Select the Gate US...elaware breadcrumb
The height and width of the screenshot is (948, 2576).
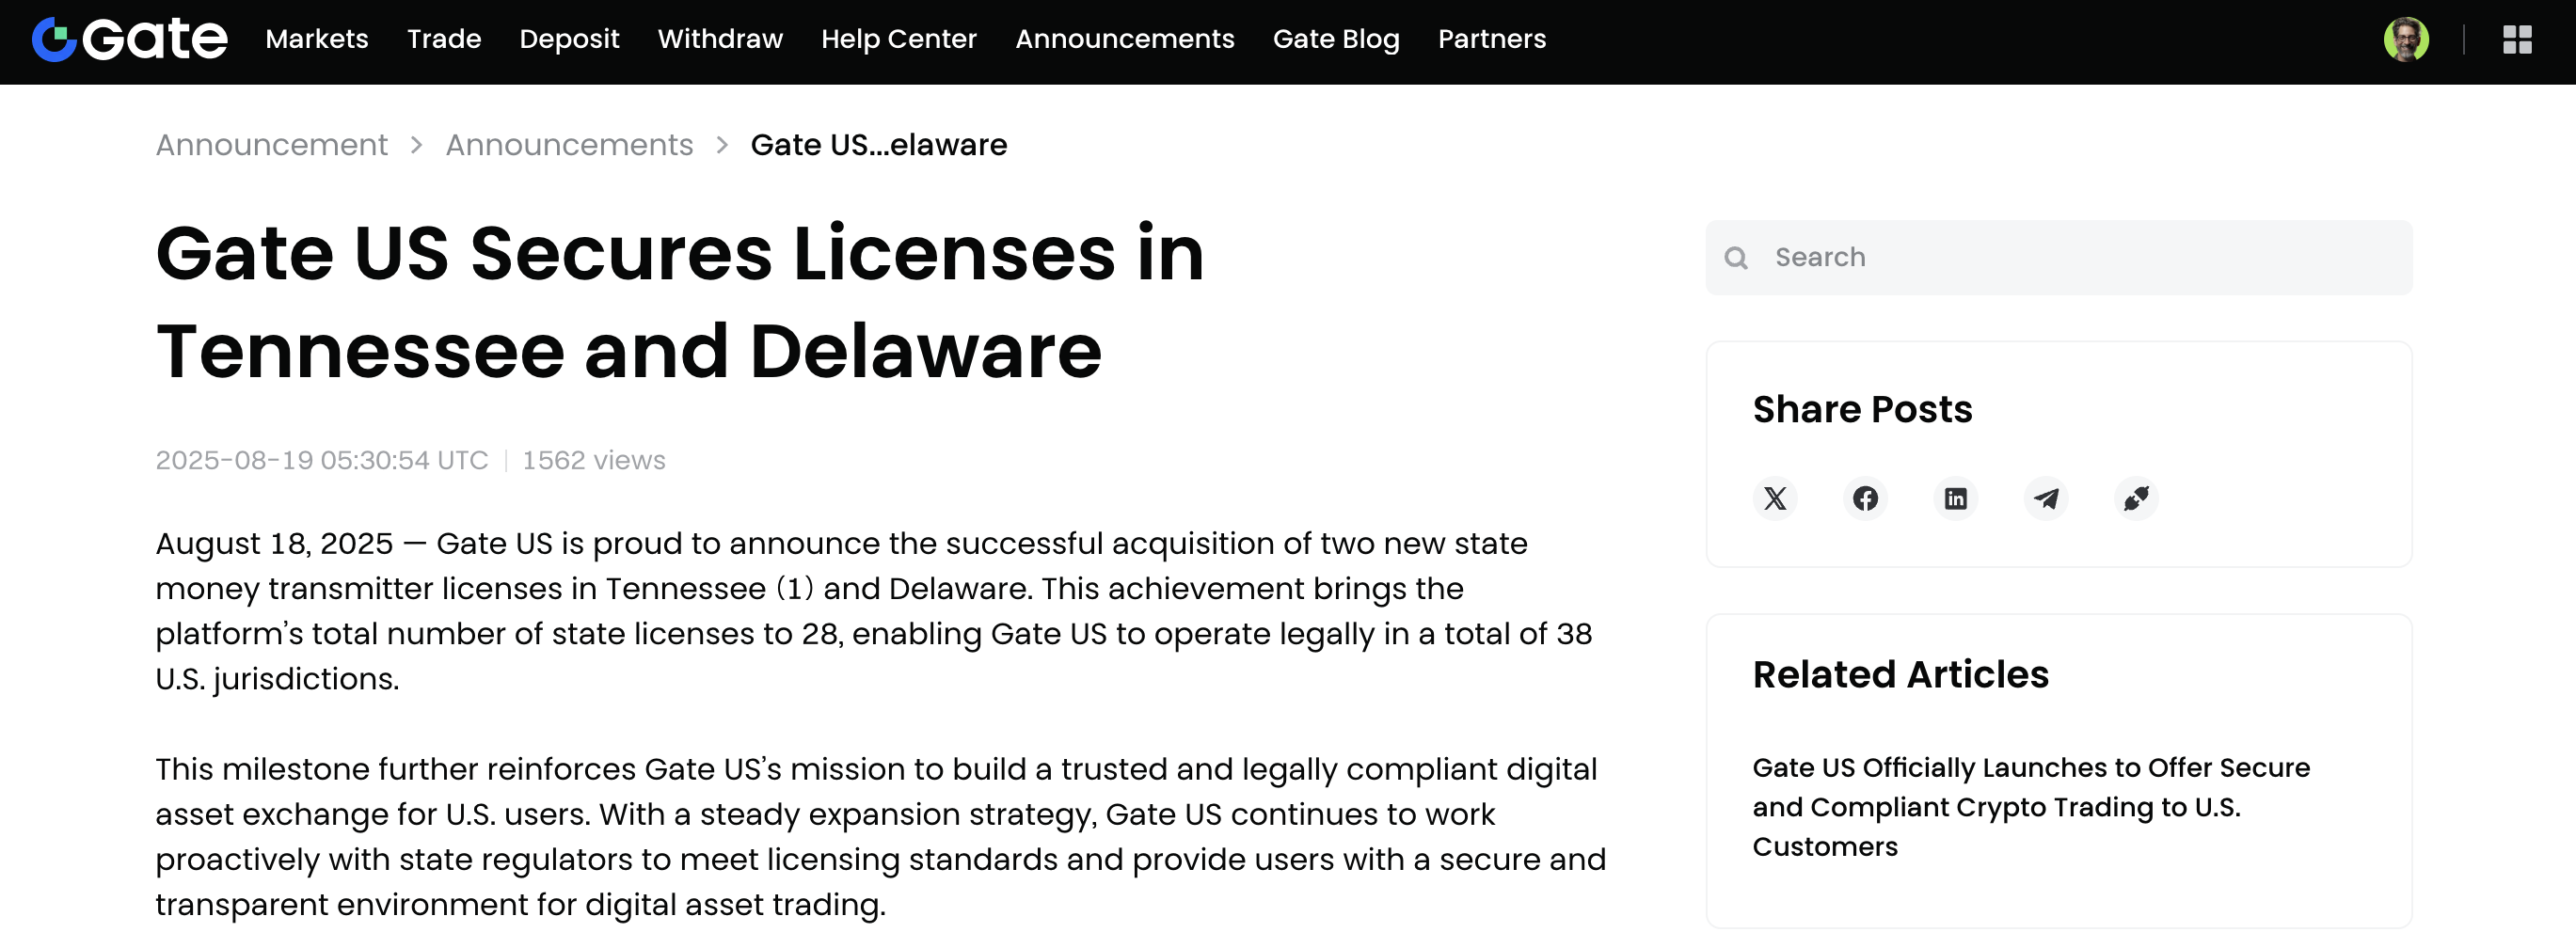click(x=879, y=145)
